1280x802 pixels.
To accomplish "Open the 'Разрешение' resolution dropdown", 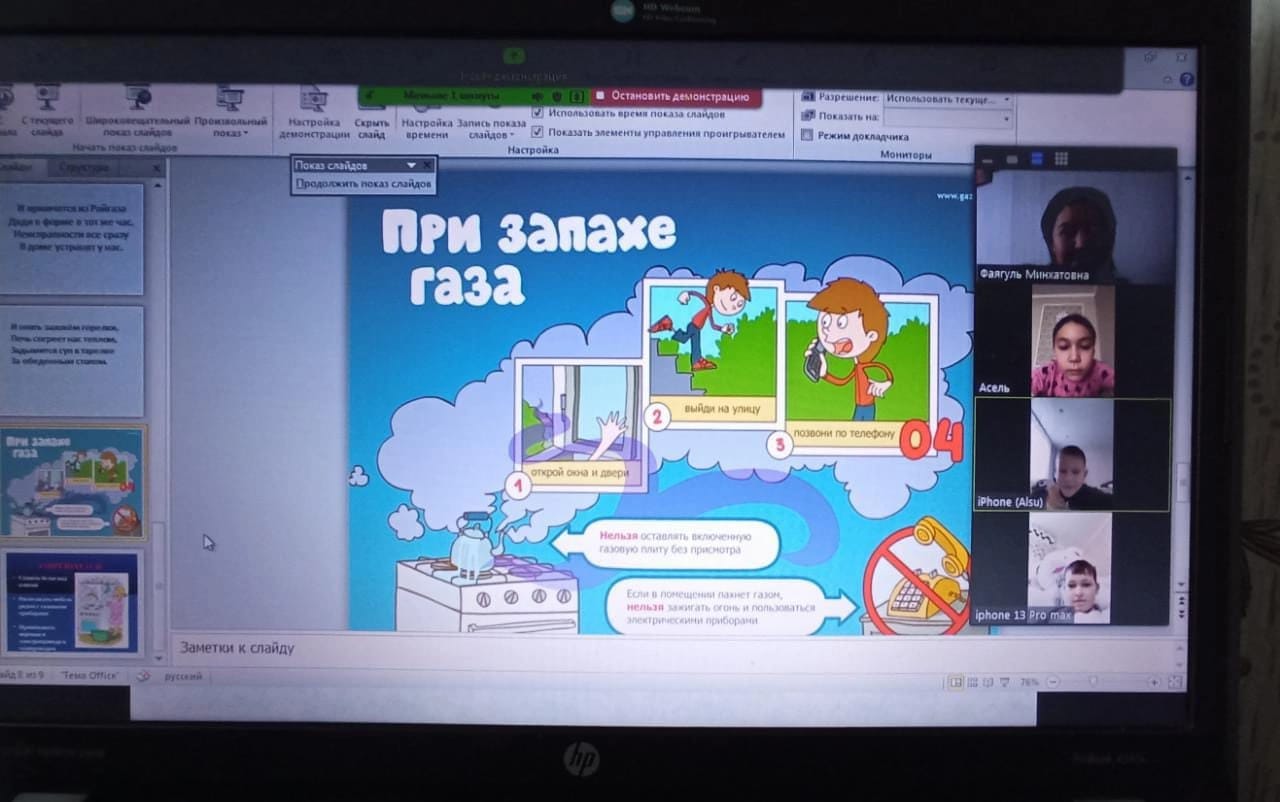I will (1006, 99).
